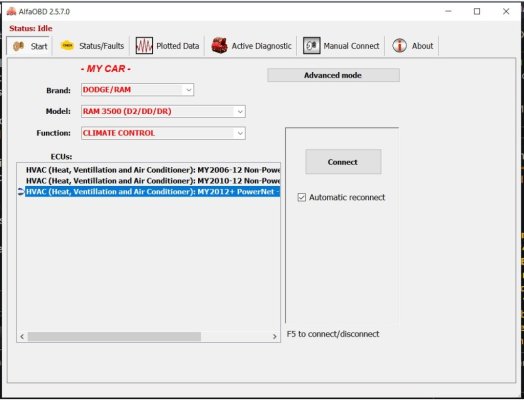The height and width of the screenshot is (400, 524).
Task: Click the AlfaOBD title bar app icon
Action: [x=11, y=12]
